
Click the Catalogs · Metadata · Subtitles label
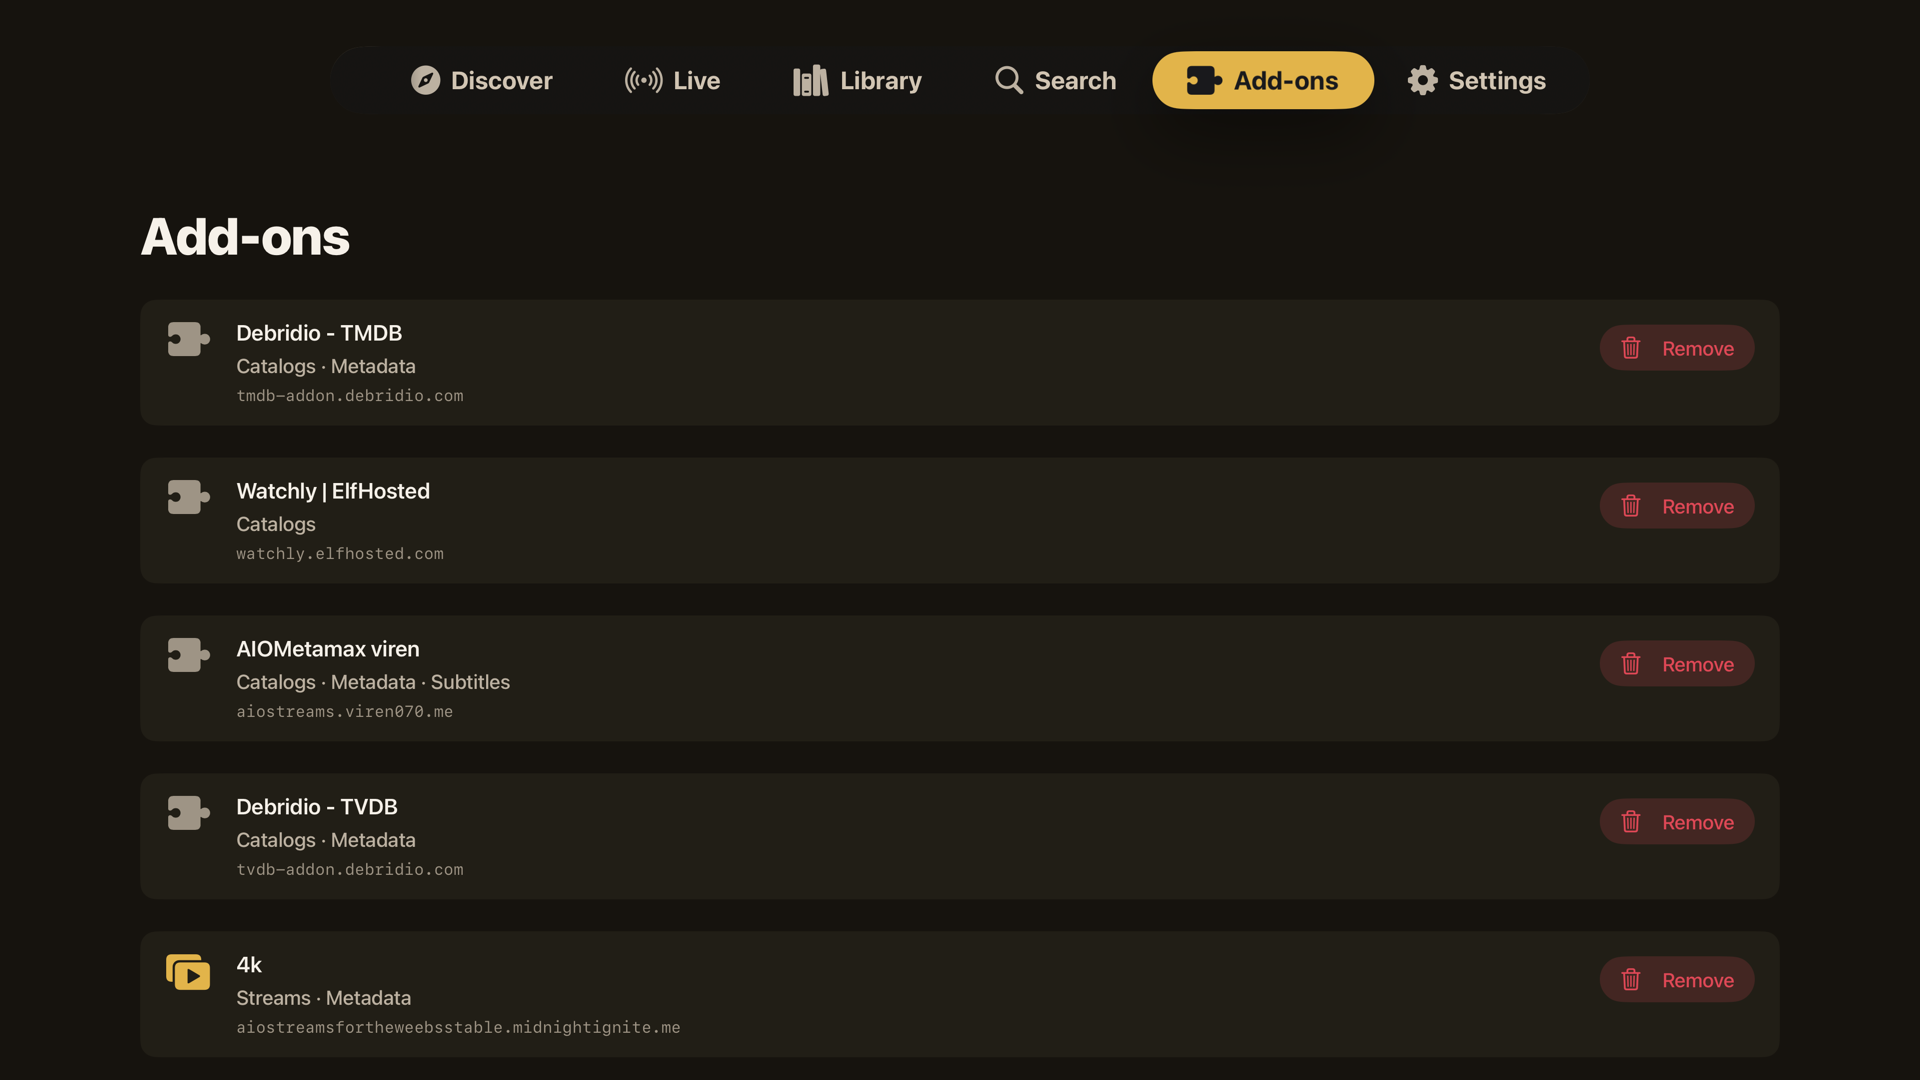[373, 682]
